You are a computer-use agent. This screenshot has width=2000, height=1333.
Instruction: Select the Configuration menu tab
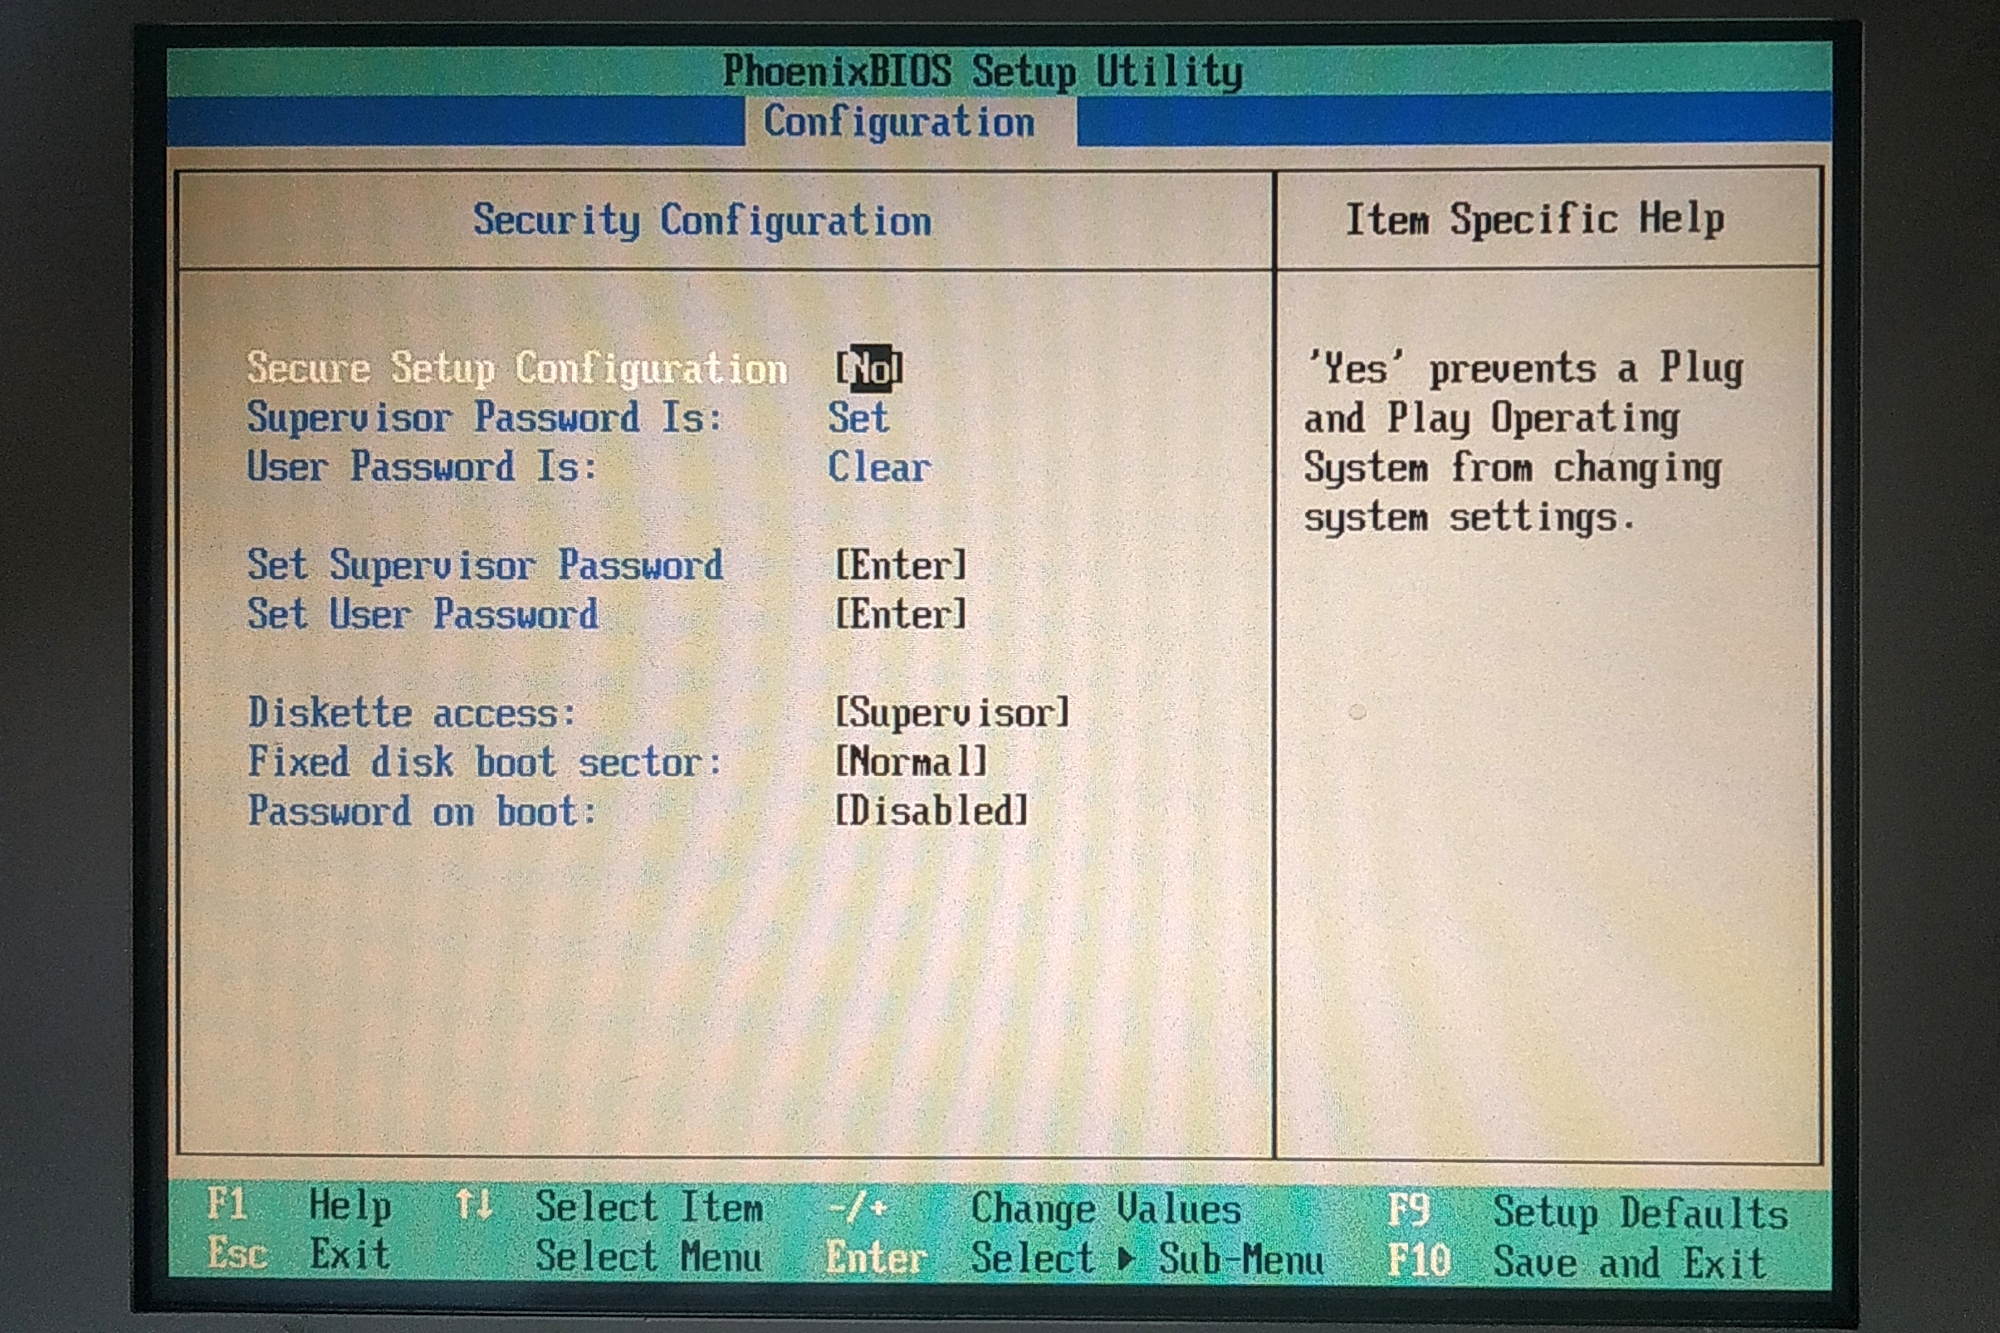pos(899,122)
